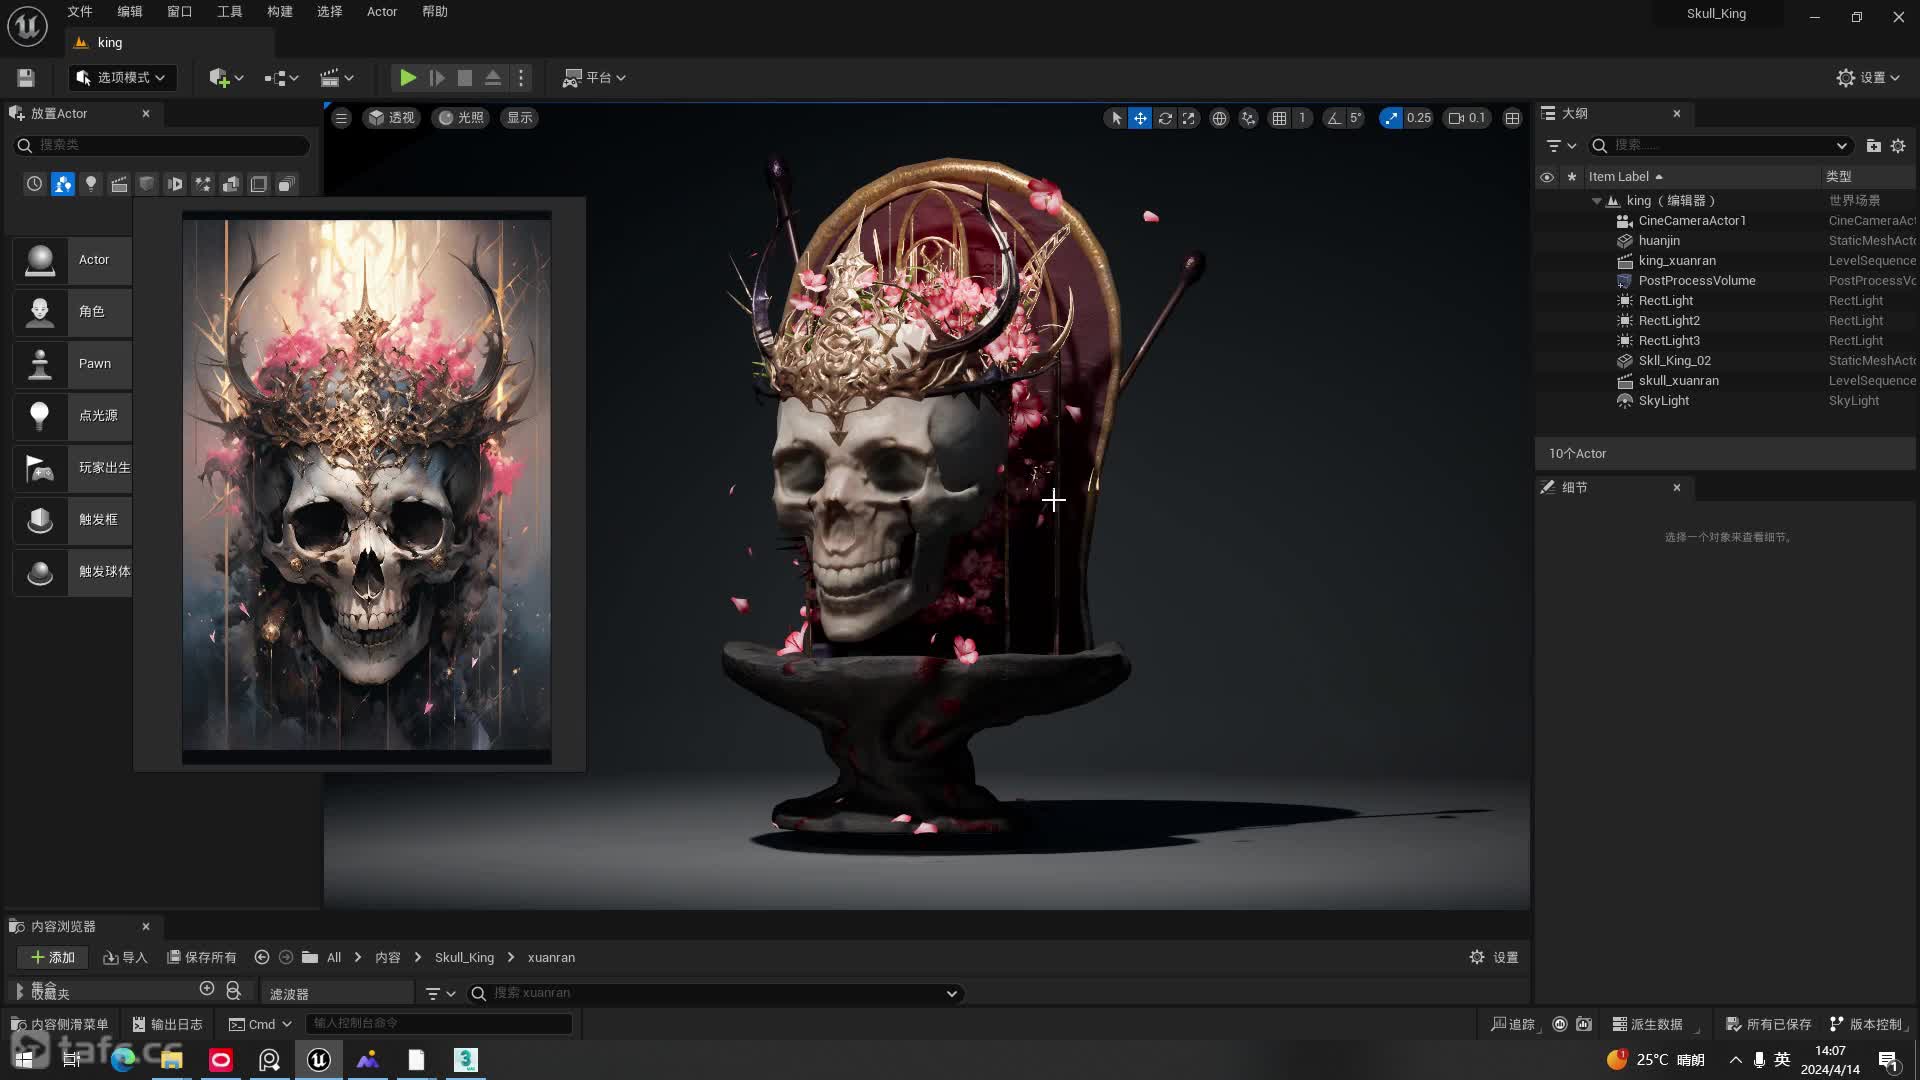Toggle scale snapping icon
The width and height of the screenshot is (1920, 1080).
tap(1391, 118)
